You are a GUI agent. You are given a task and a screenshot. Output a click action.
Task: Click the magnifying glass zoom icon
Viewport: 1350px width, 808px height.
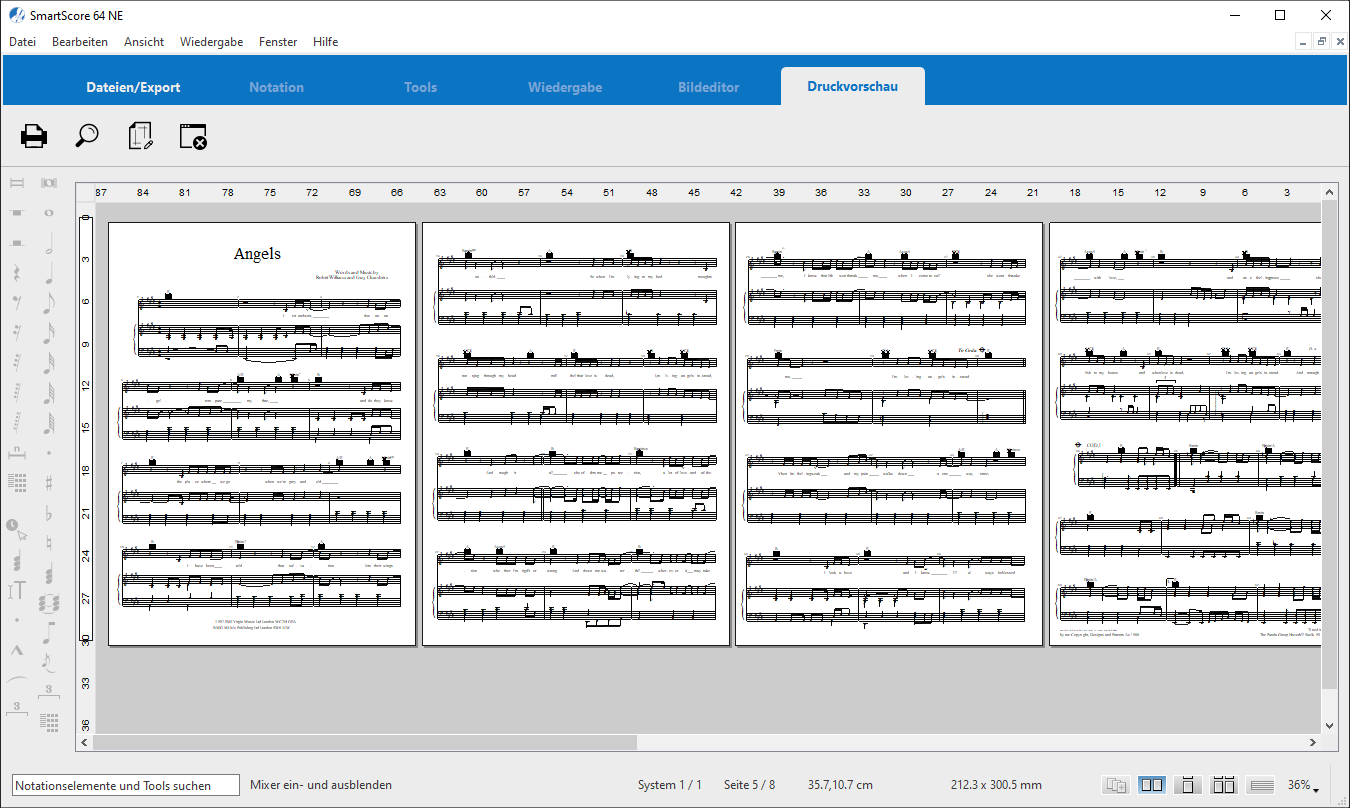click(87, 136)
